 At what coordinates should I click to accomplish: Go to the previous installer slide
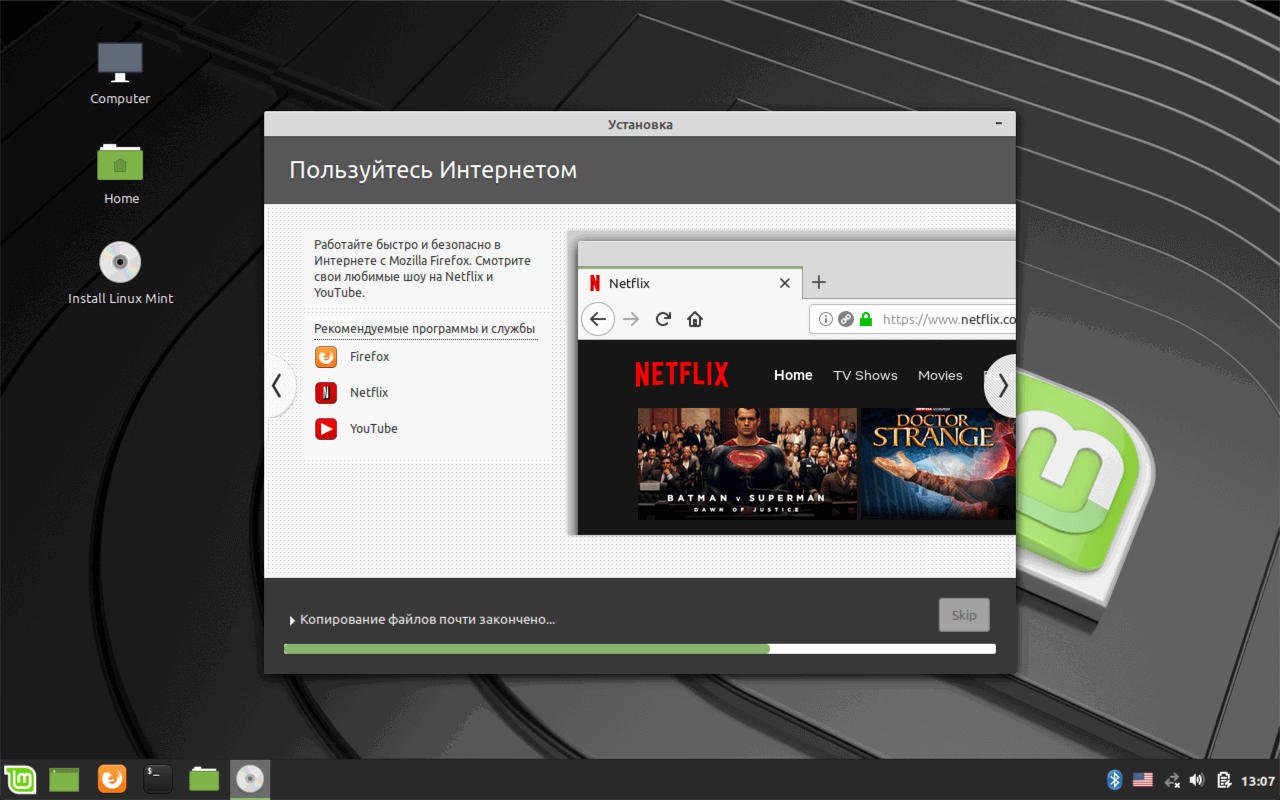pos(277,386)
